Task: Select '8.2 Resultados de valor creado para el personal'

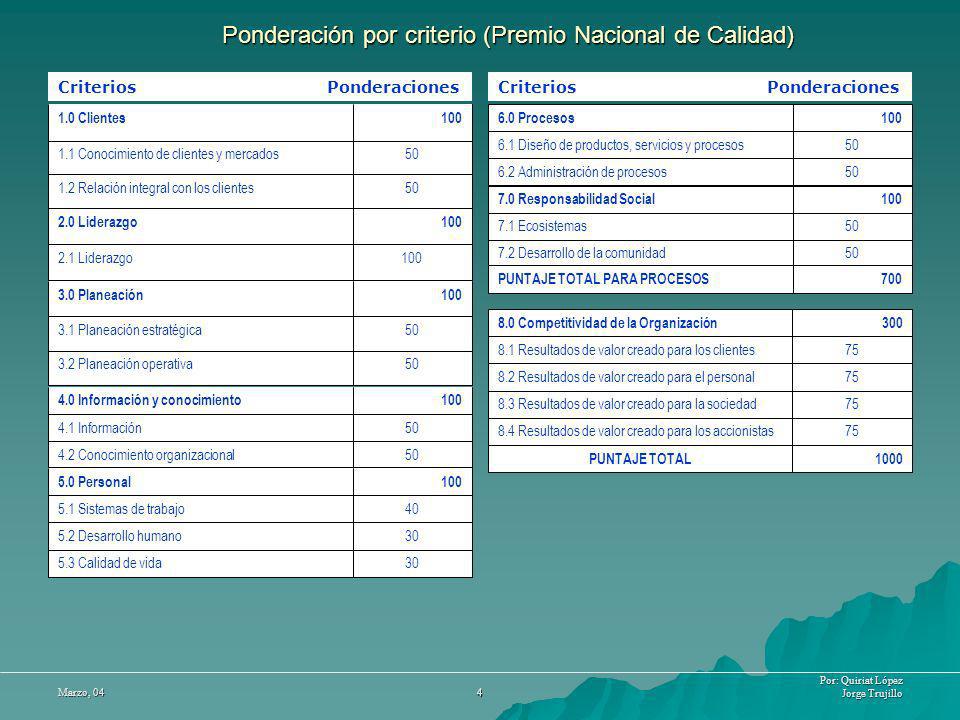Action: [626, 377]
